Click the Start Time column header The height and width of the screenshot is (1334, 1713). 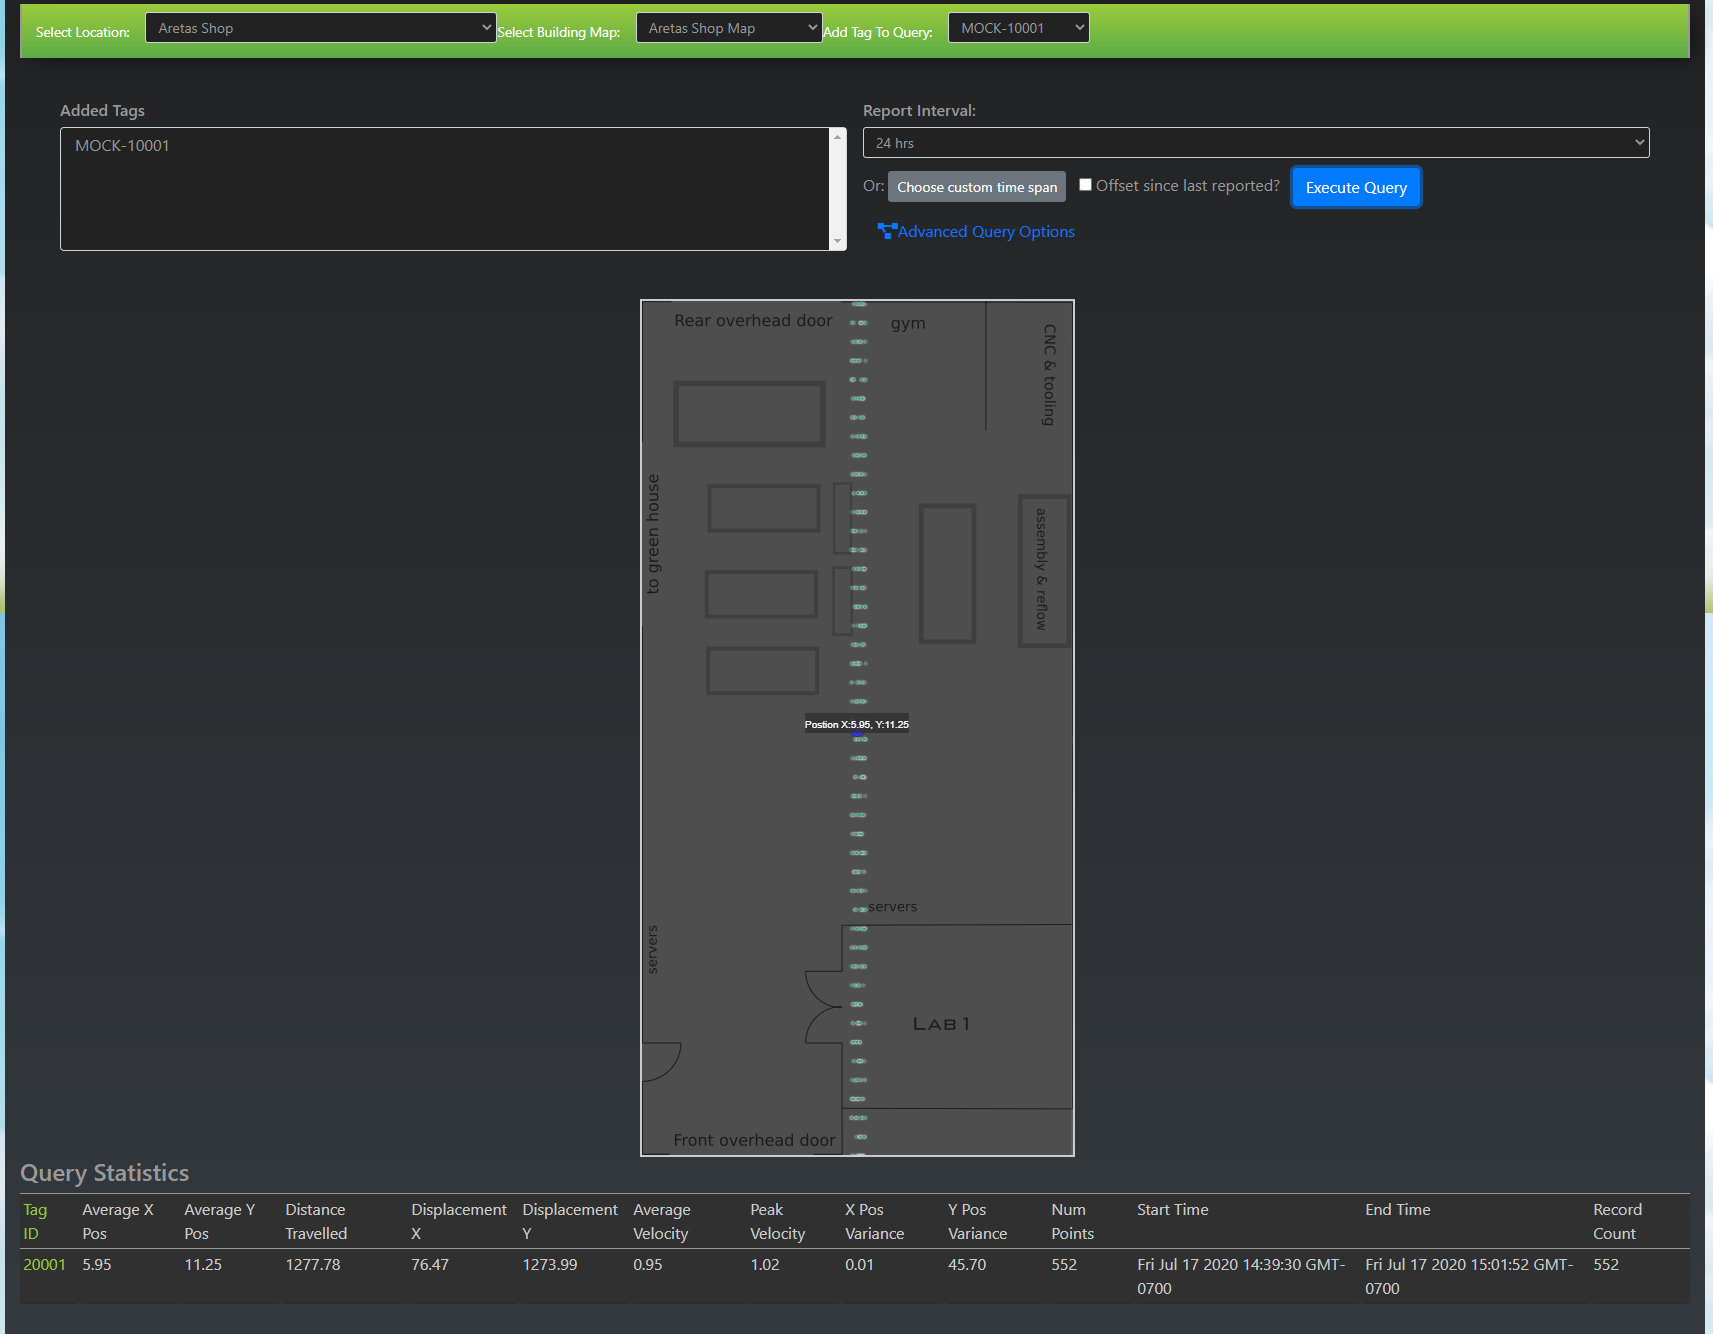pyautogui.click(x=1173, y=1210)
